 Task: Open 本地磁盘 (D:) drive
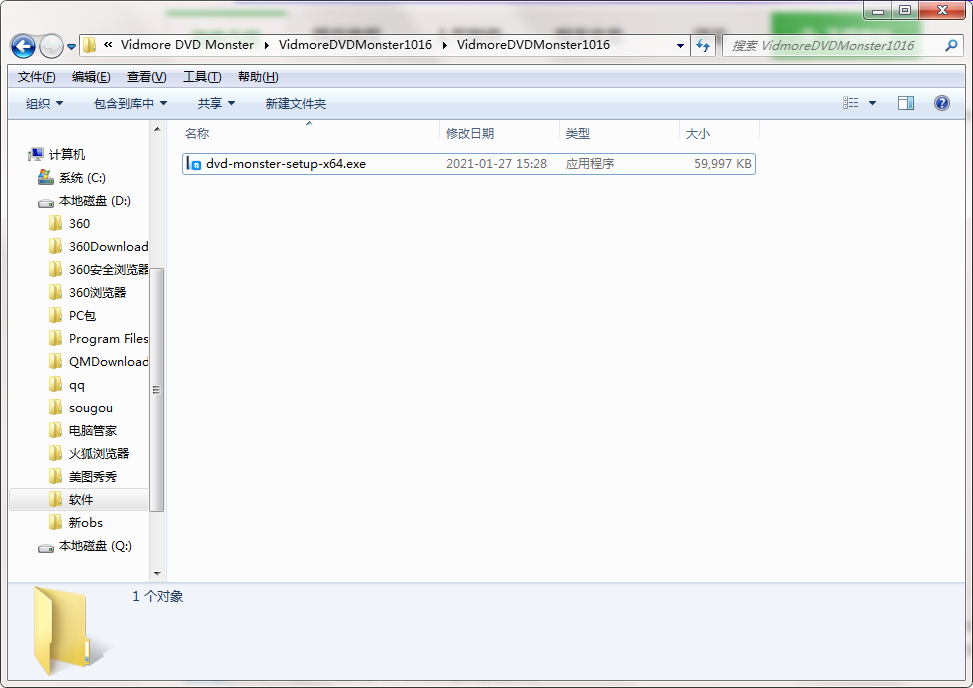[94, 201]
